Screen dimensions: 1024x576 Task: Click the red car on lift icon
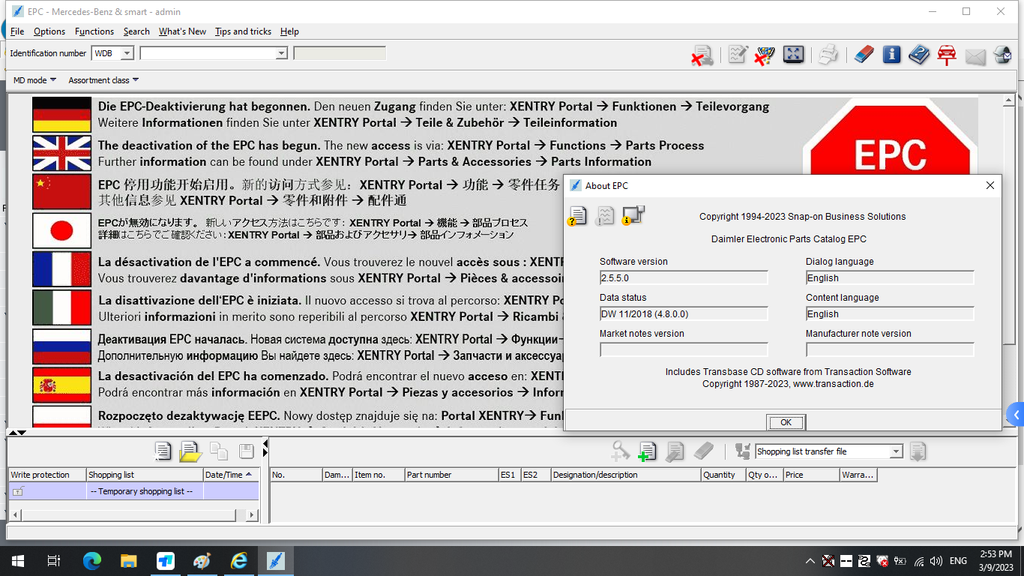[x=946, y=55]
